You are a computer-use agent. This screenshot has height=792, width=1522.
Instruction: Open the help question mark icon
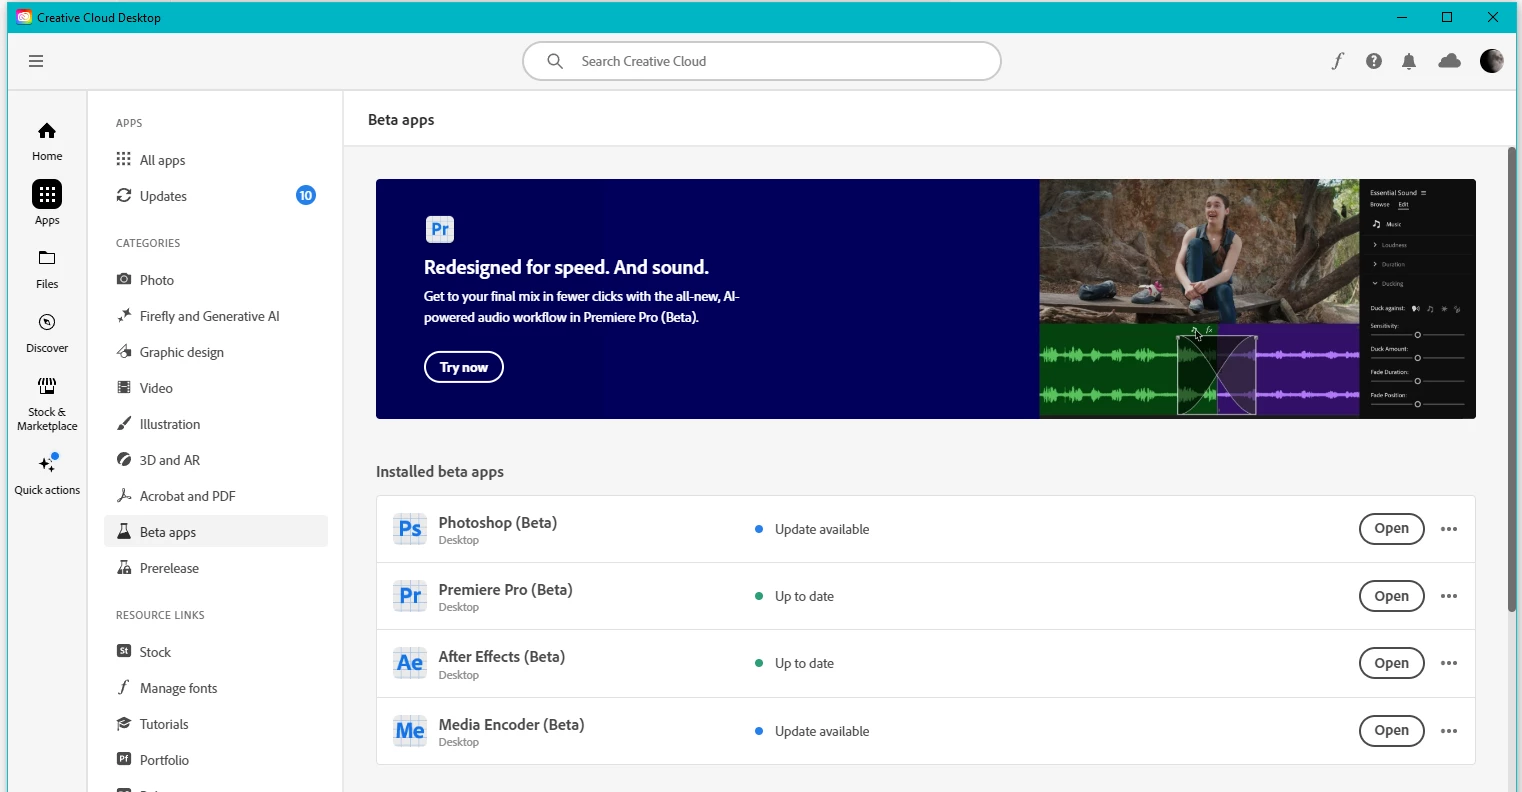[1374, 61]
